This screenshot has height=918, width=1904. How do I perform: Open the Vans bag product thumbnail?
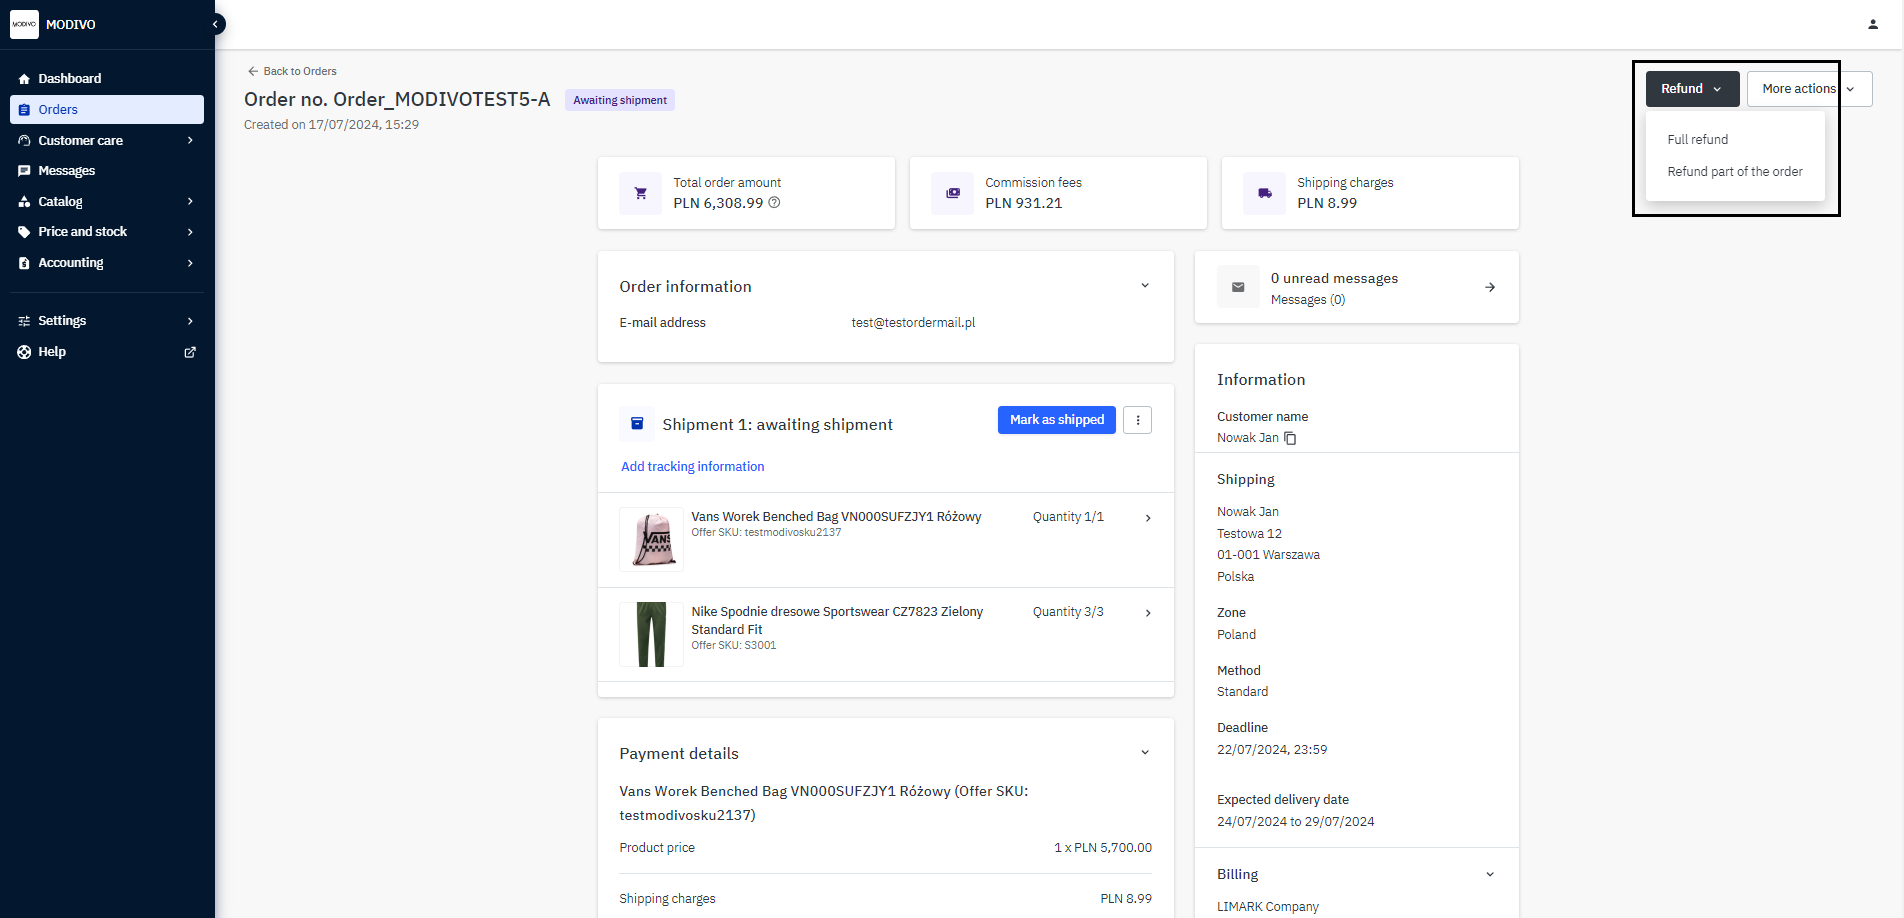[x=651, y=539]
